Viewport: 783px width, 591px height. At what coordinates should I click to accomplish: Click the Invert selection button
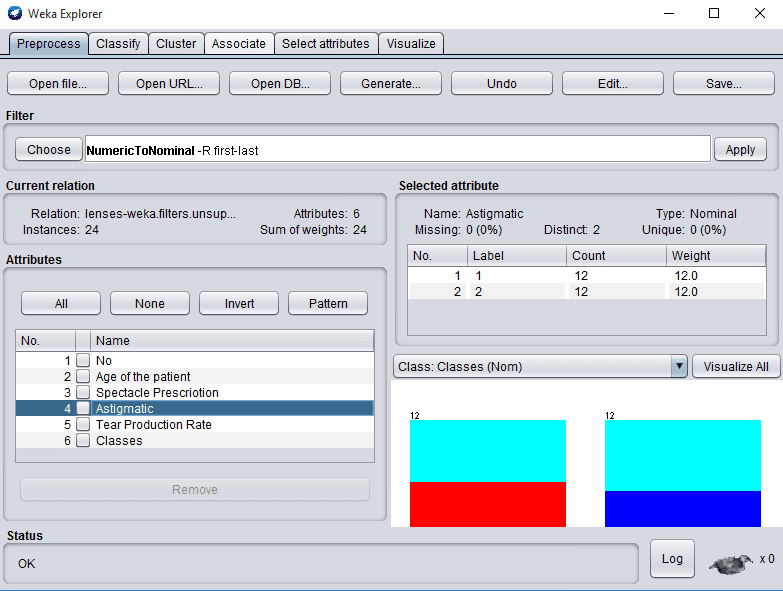point(239,303)
